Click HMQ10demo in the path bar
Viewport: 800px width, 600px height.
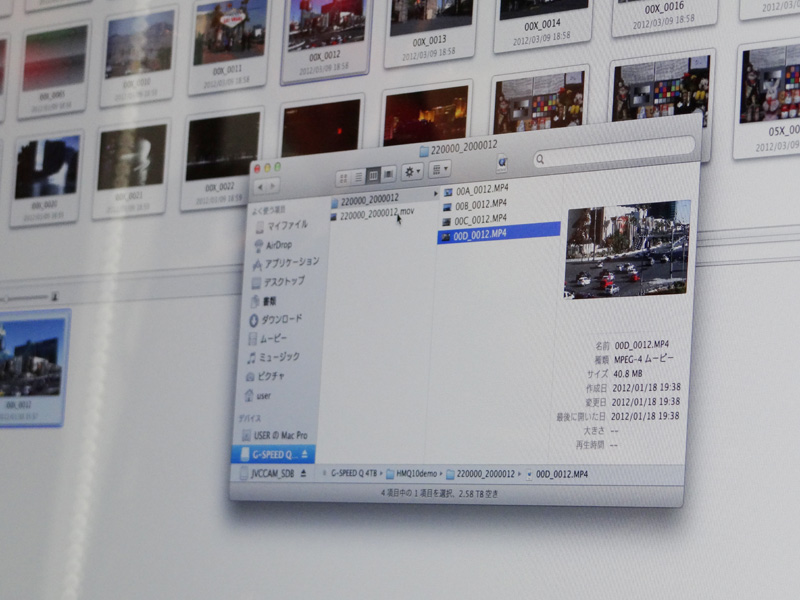[412, 474]
